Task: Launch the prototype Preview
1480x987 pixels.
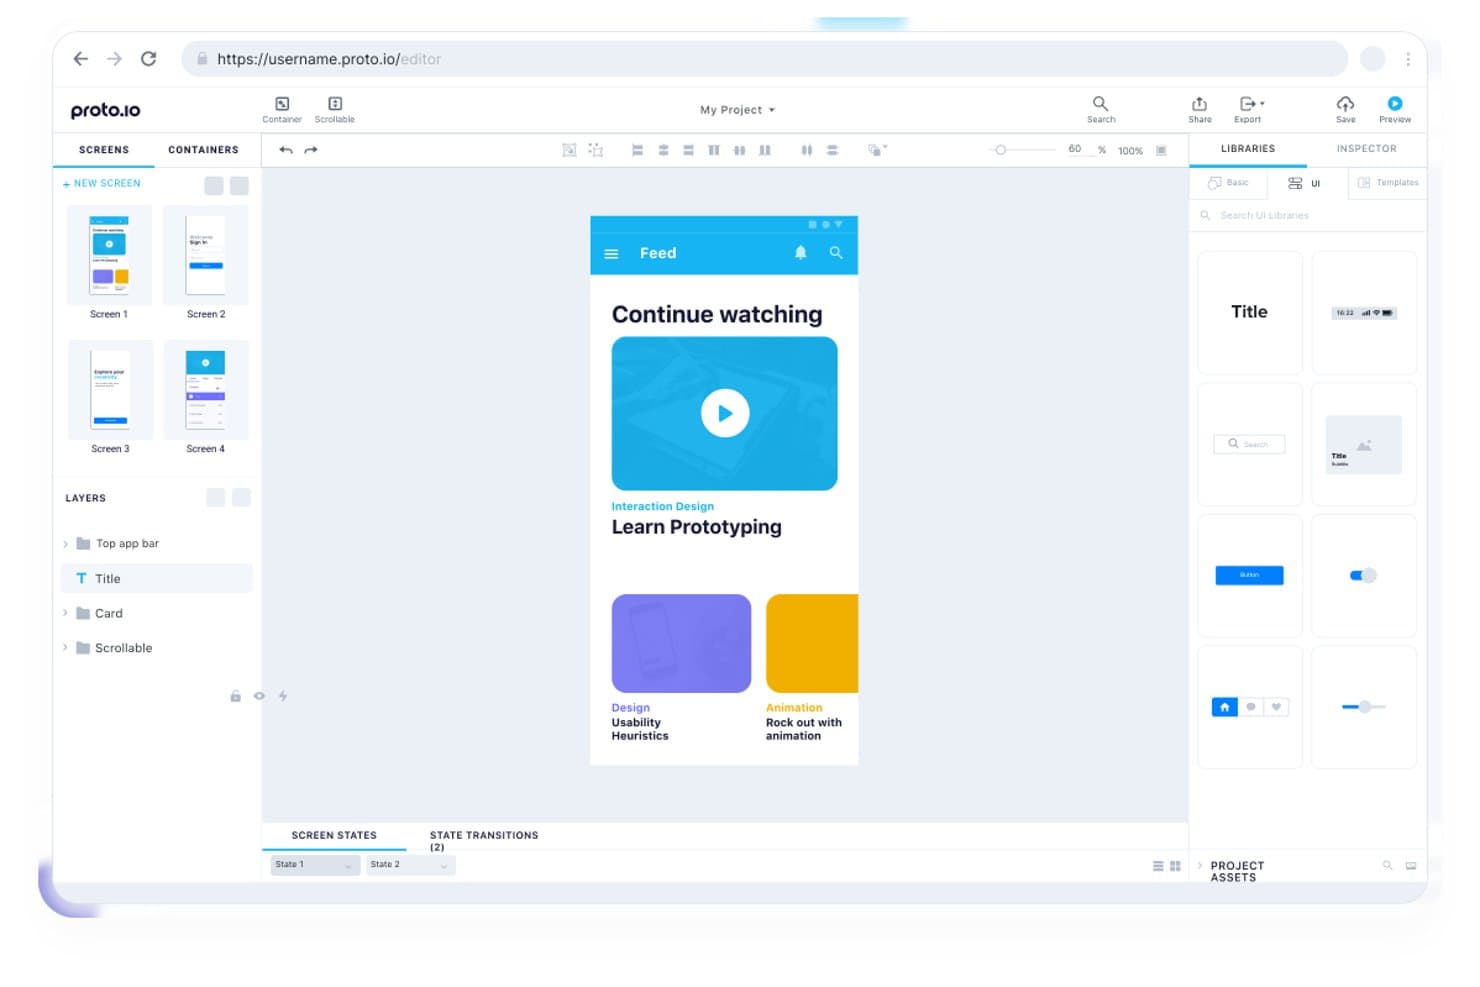Action: tap(1395, 103)
